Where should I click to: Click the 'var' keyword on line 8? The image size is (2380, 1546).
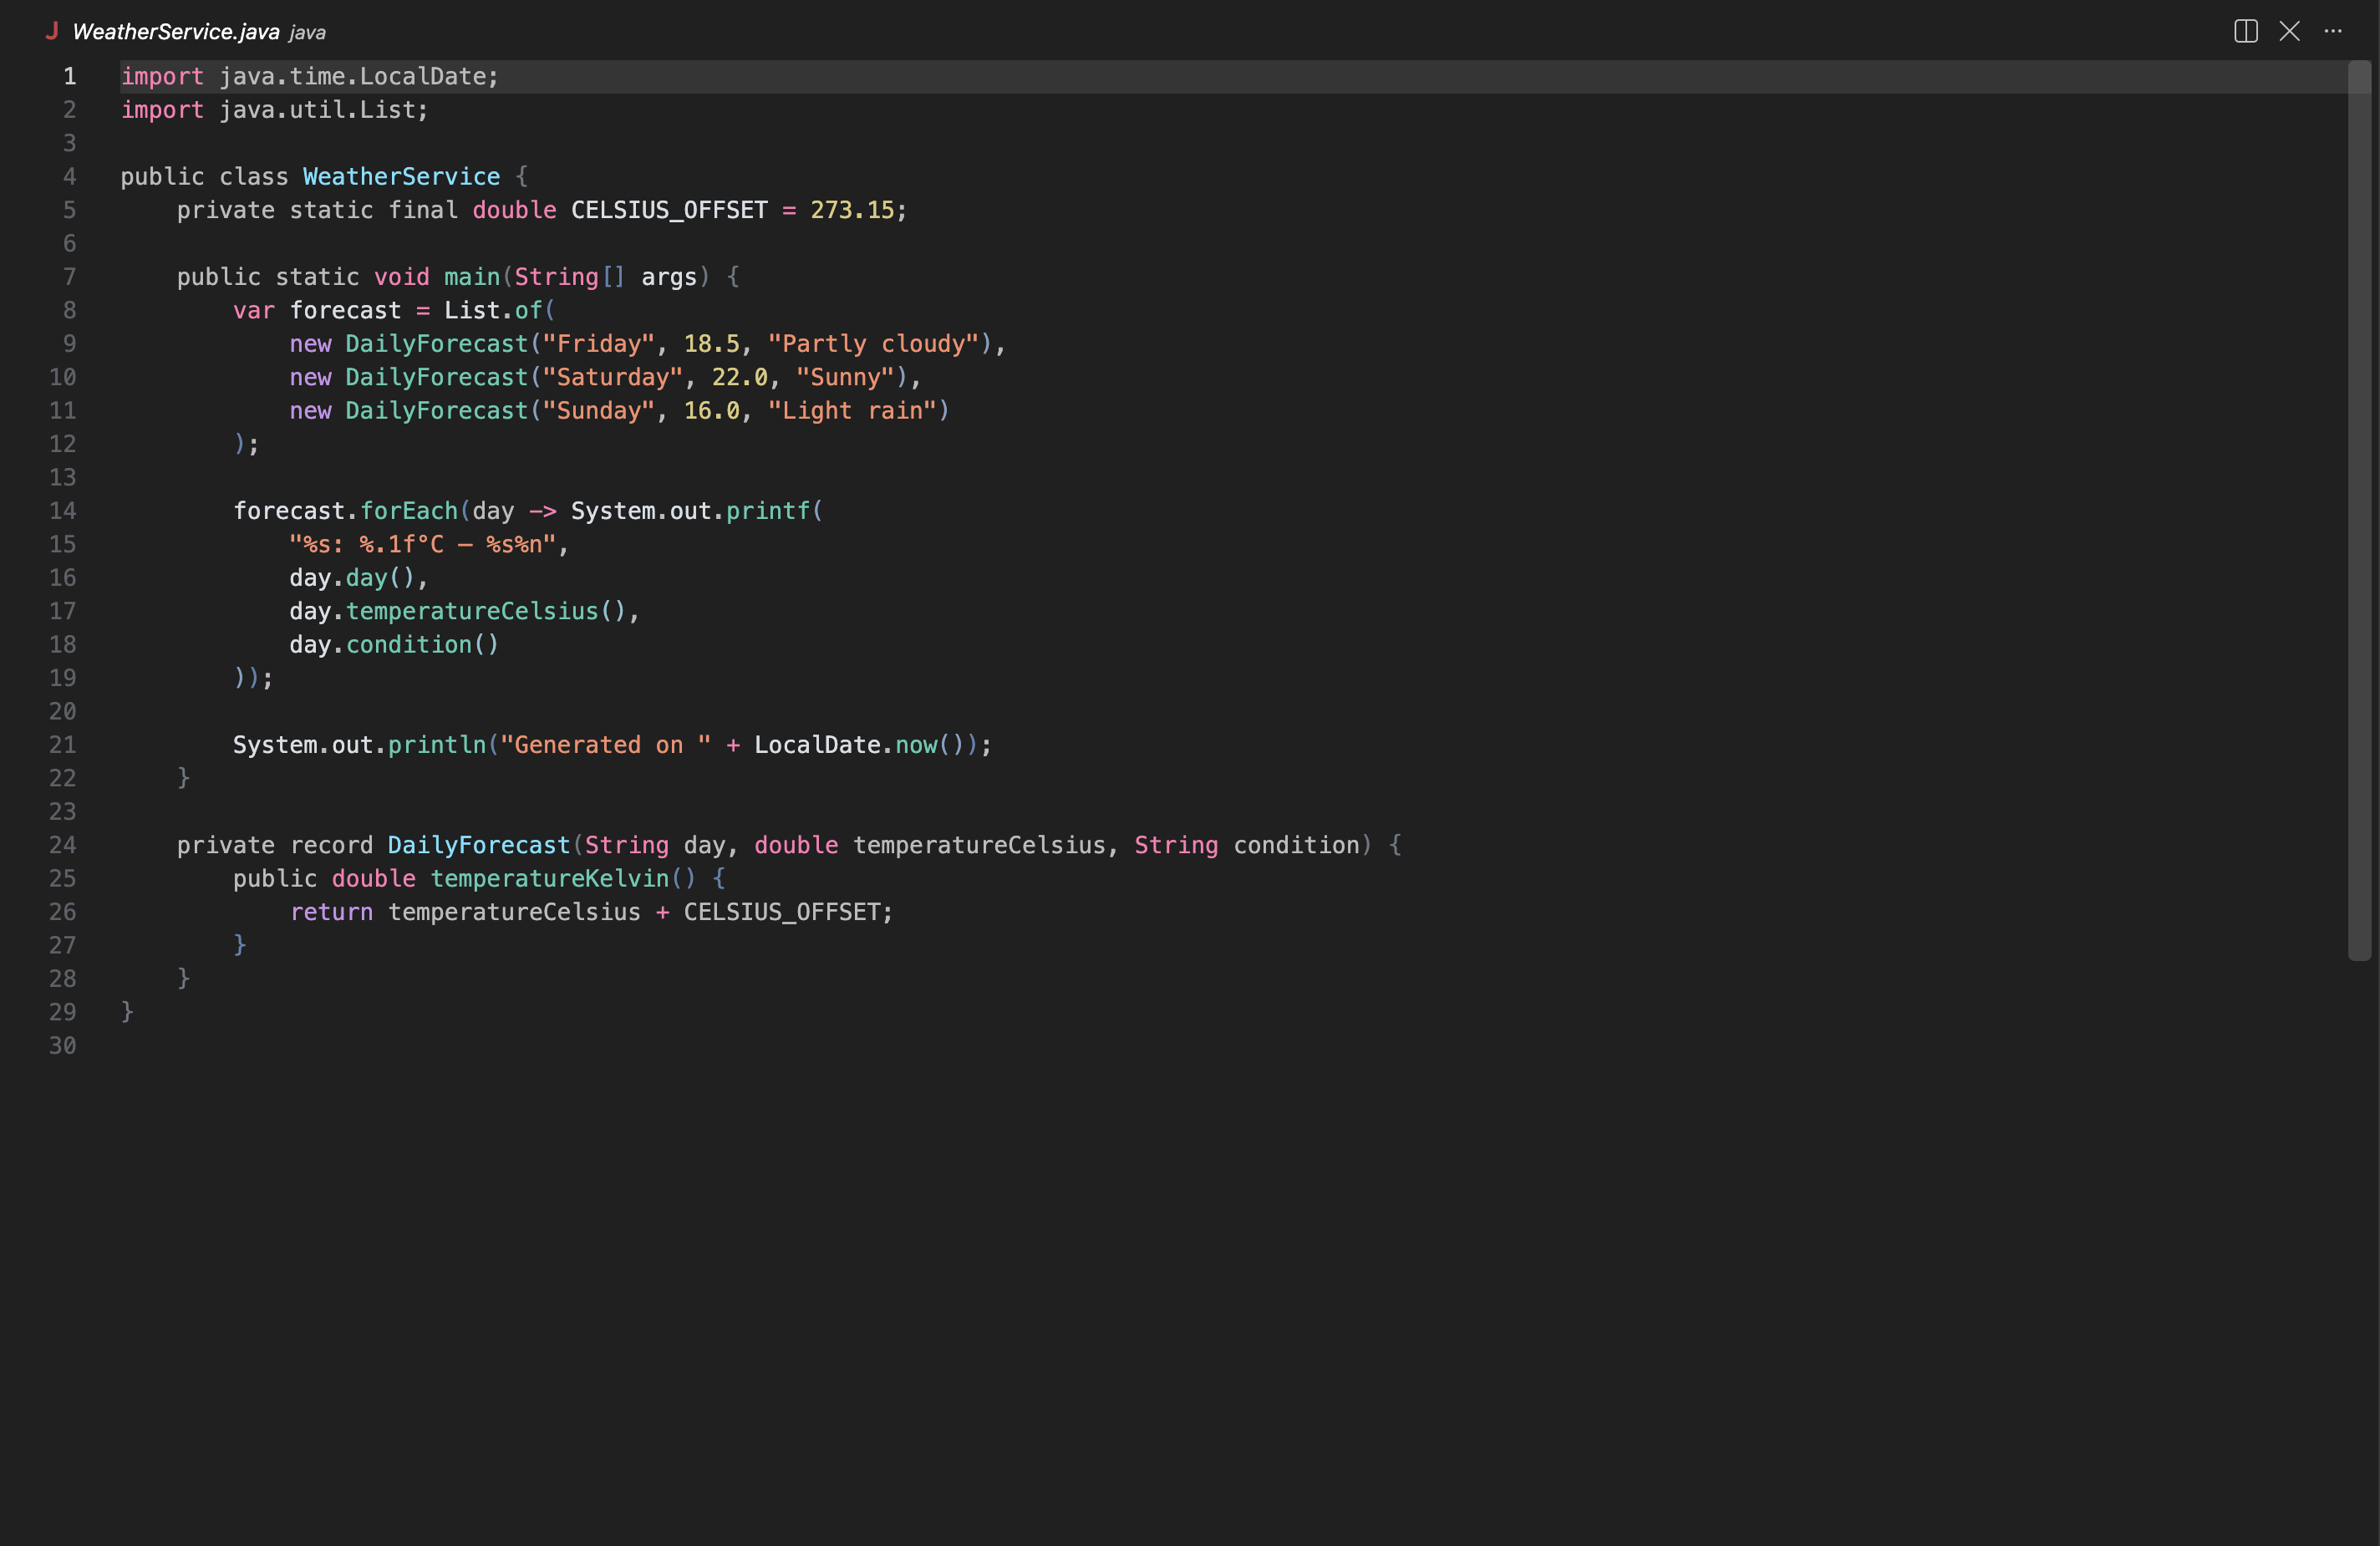tap(254, 311)
